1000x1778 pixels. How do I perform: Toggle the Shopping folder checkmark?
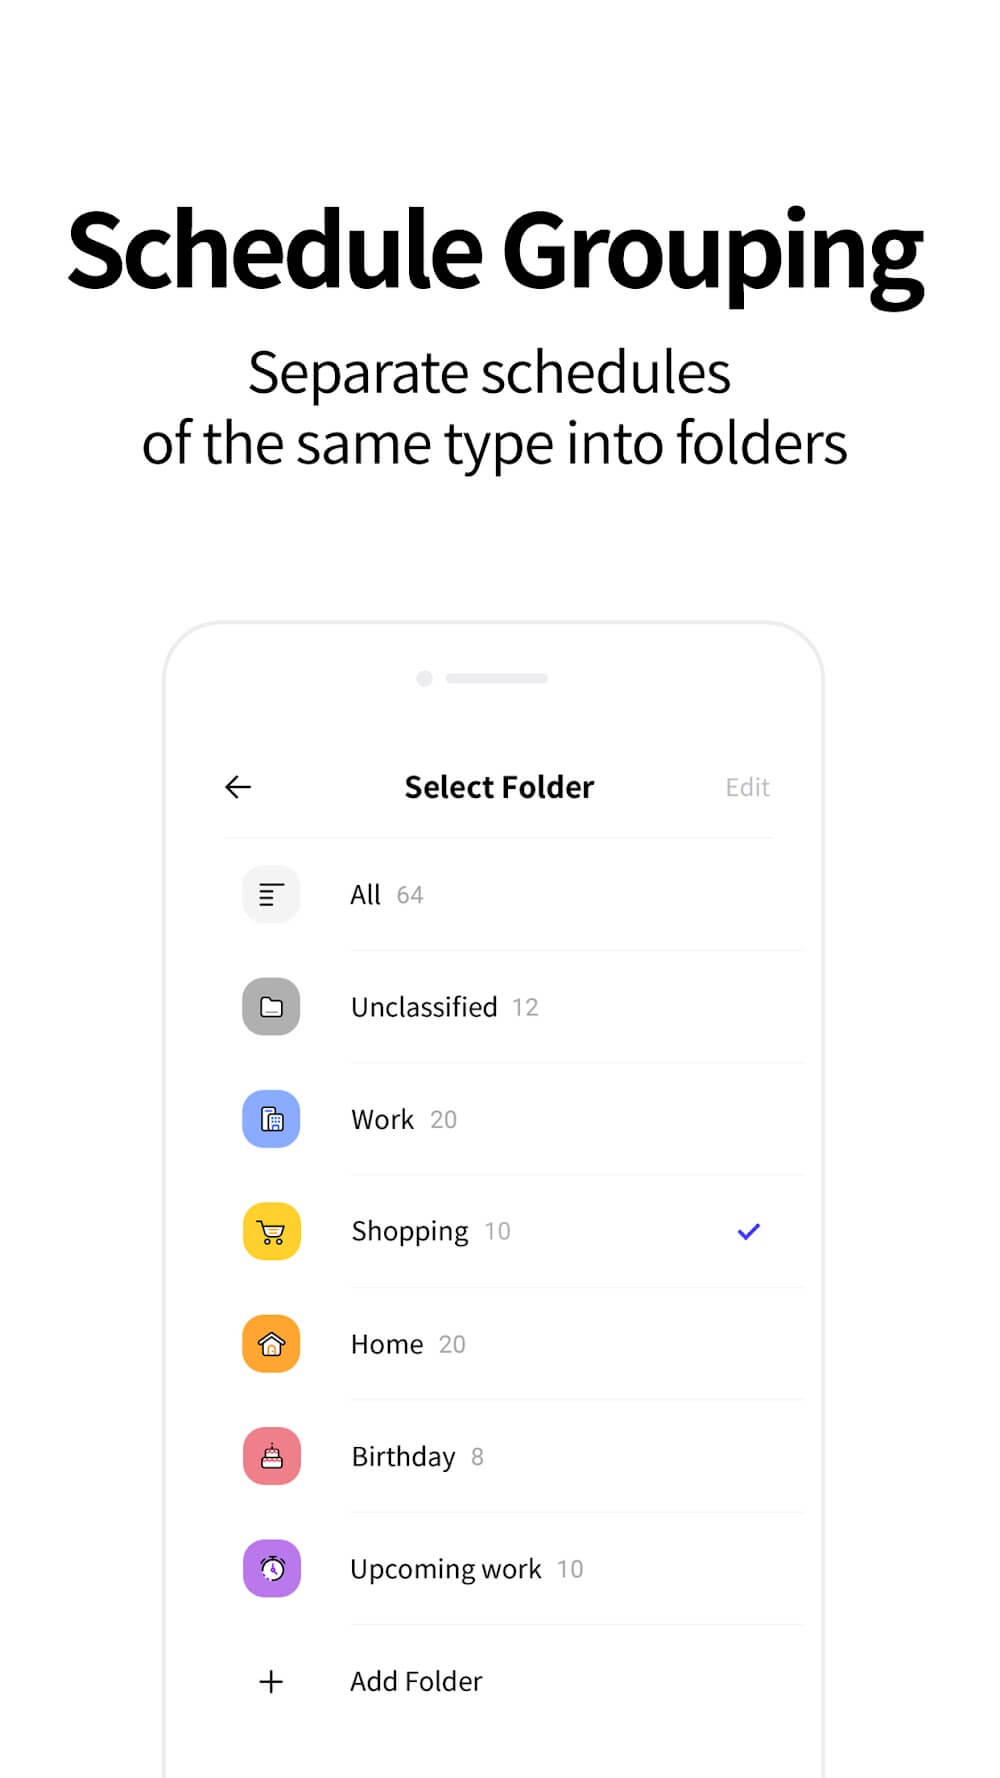(748, 1231)
